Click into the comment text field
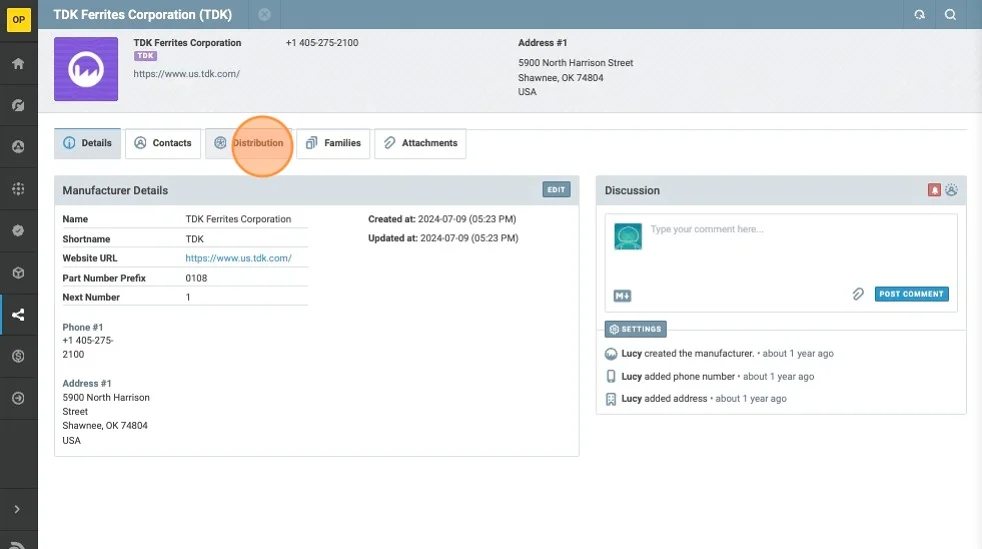The image size is (982, 549). 797,243
